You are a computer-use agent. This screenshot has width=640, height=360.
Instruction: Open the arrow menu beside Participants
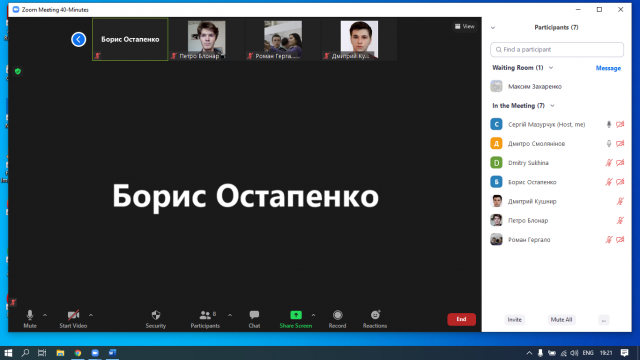pos(230,315)
